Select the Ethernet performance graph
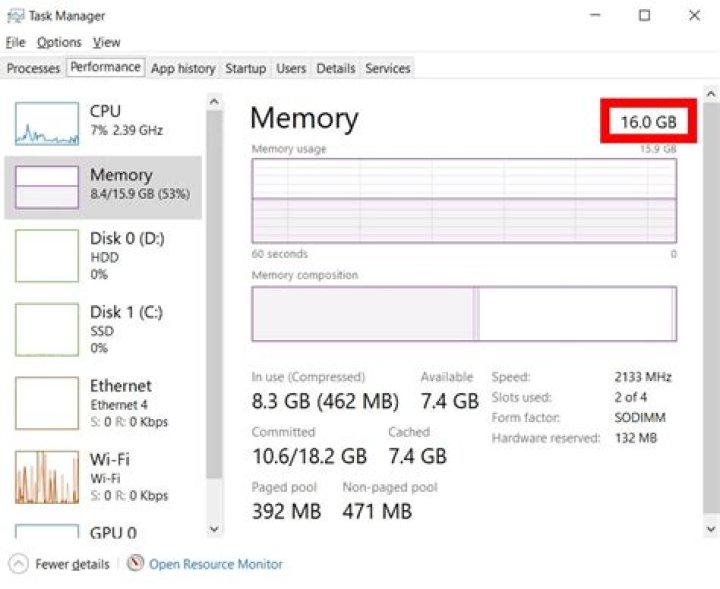 tap(46, 403)
